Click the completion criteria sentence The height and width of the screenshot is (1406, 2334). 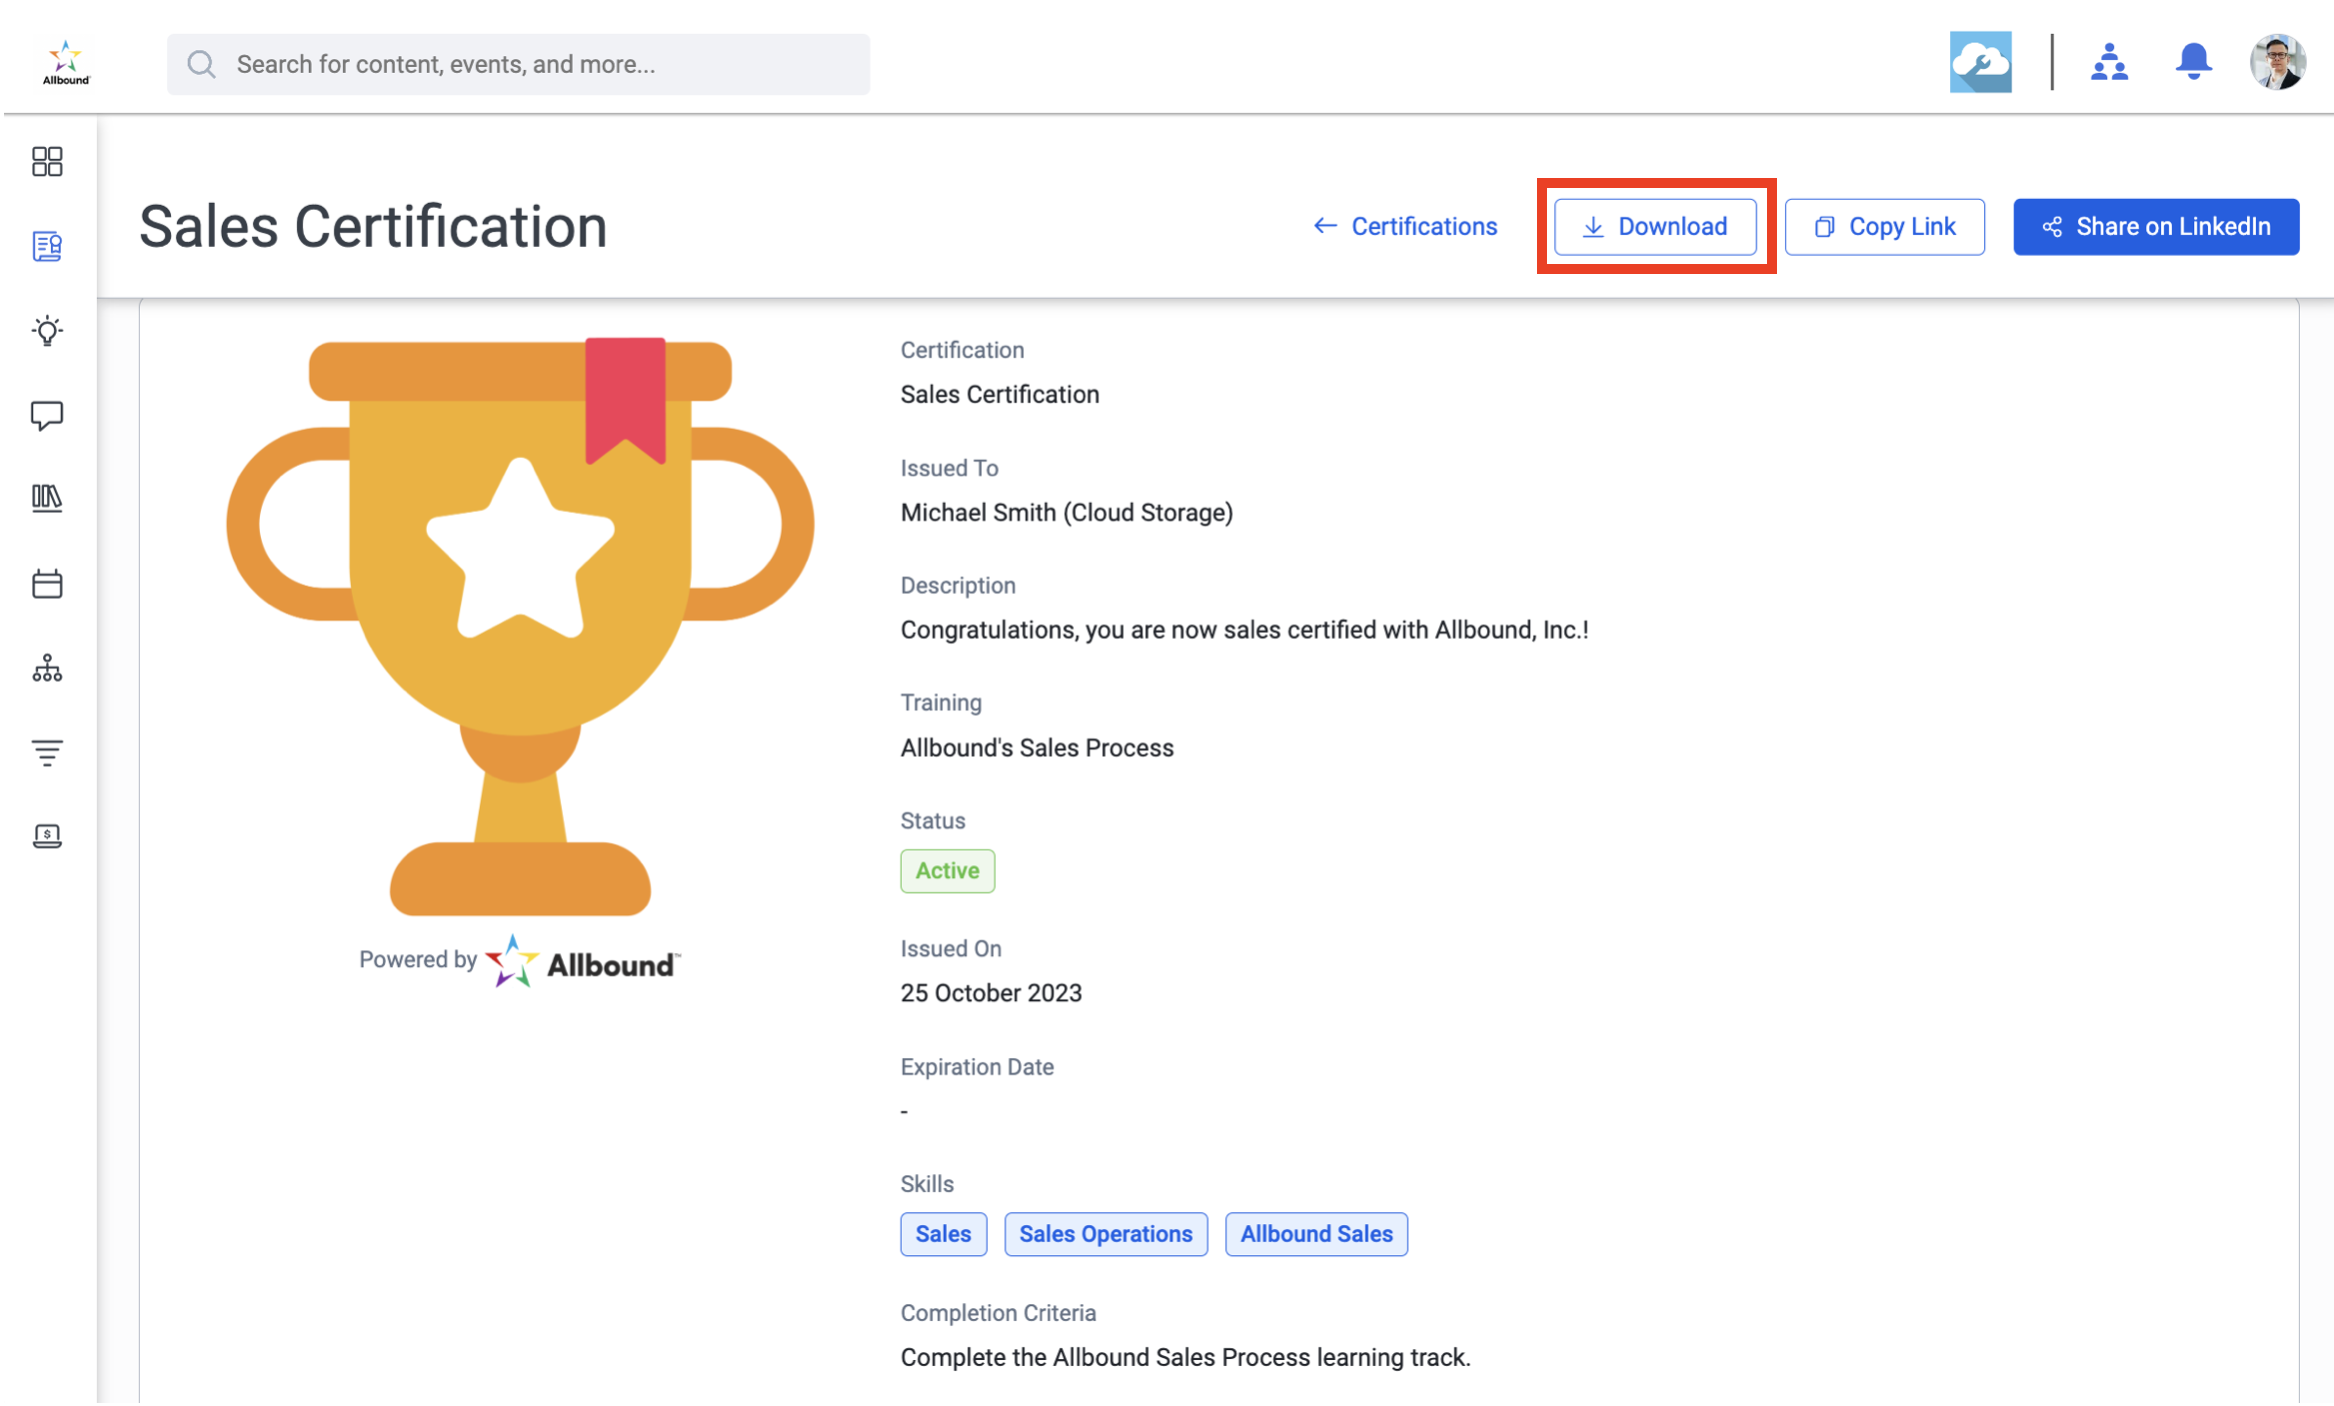pos(1185,1358)
